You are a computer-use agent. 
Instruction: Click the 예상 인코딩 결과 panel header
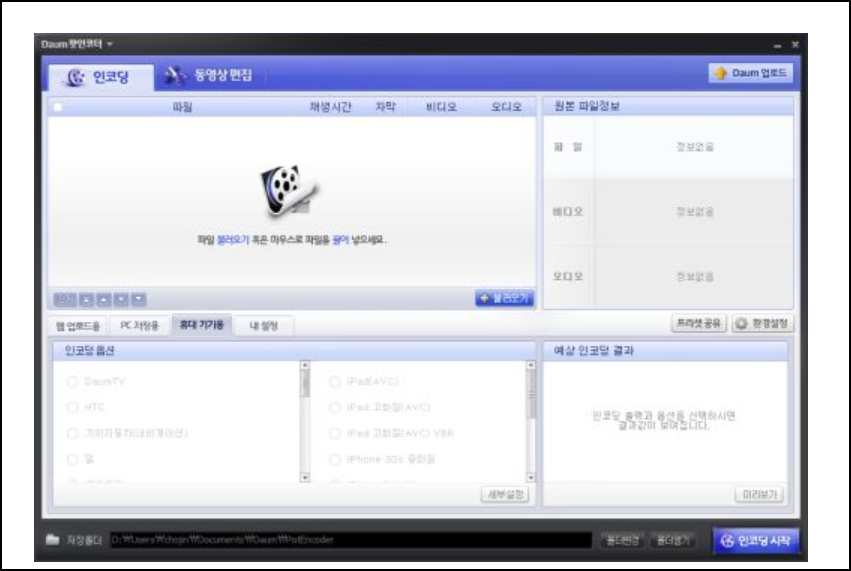coord(665,351)
